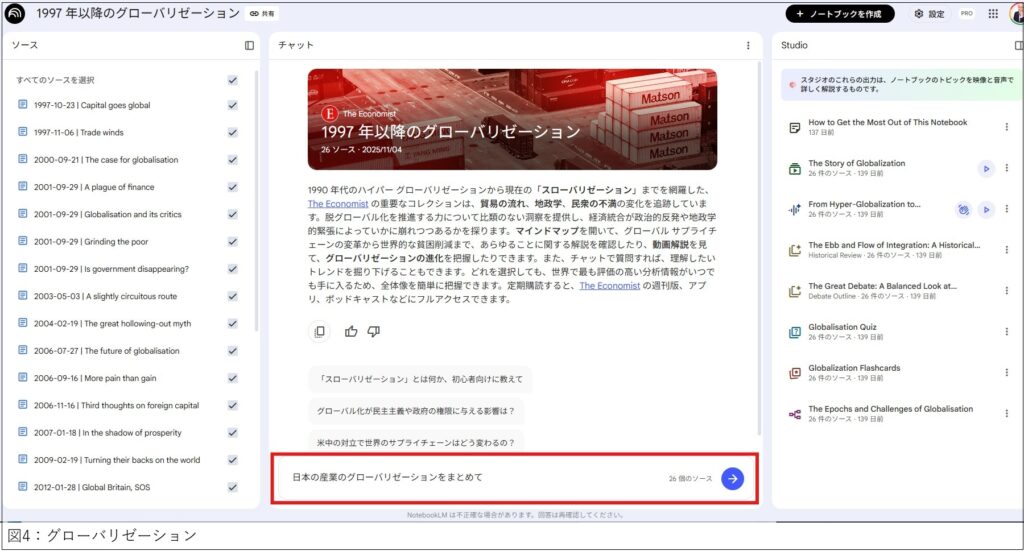Click the 共有 share button
The width and height of the screenshot is (1024, 551).
pyautogui.click(x=263, y=14)
